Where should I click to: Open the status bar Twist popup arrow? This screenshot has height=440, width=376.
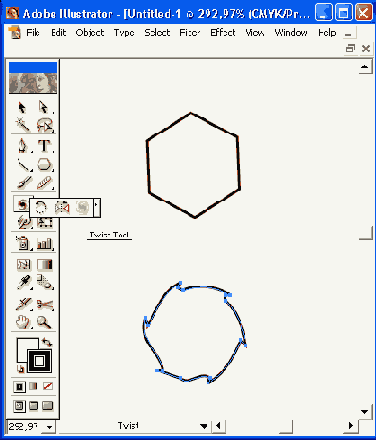204,426
